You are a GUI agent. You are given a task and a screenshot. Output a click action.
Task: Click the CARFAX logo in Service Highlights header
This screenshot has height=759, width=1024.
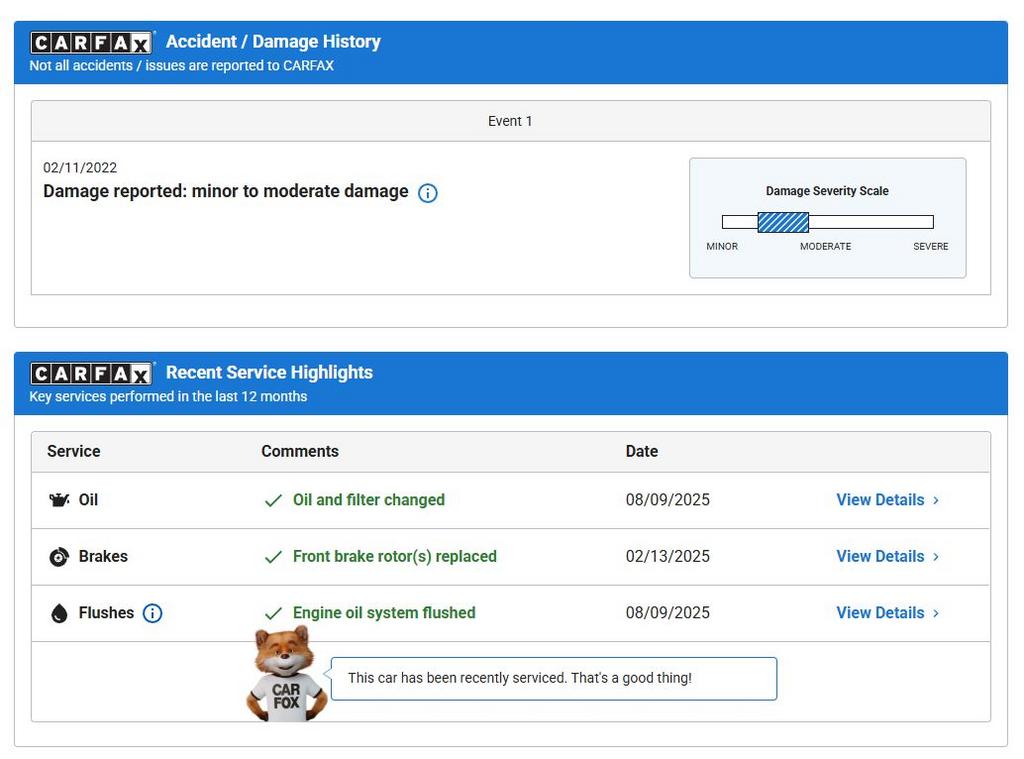91,373
